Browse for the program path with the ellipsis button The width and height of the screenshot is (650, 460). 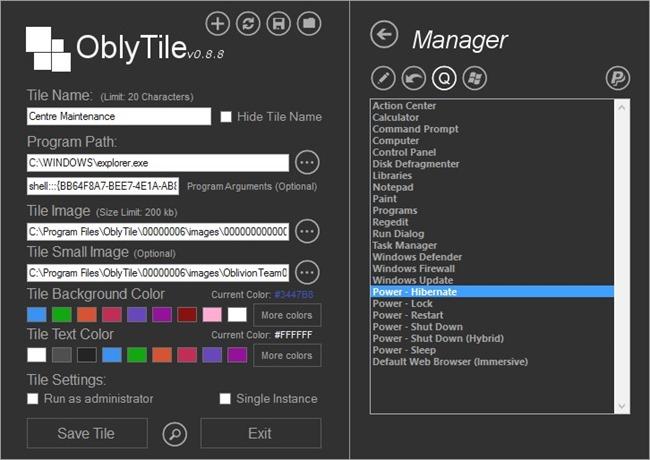307,162
